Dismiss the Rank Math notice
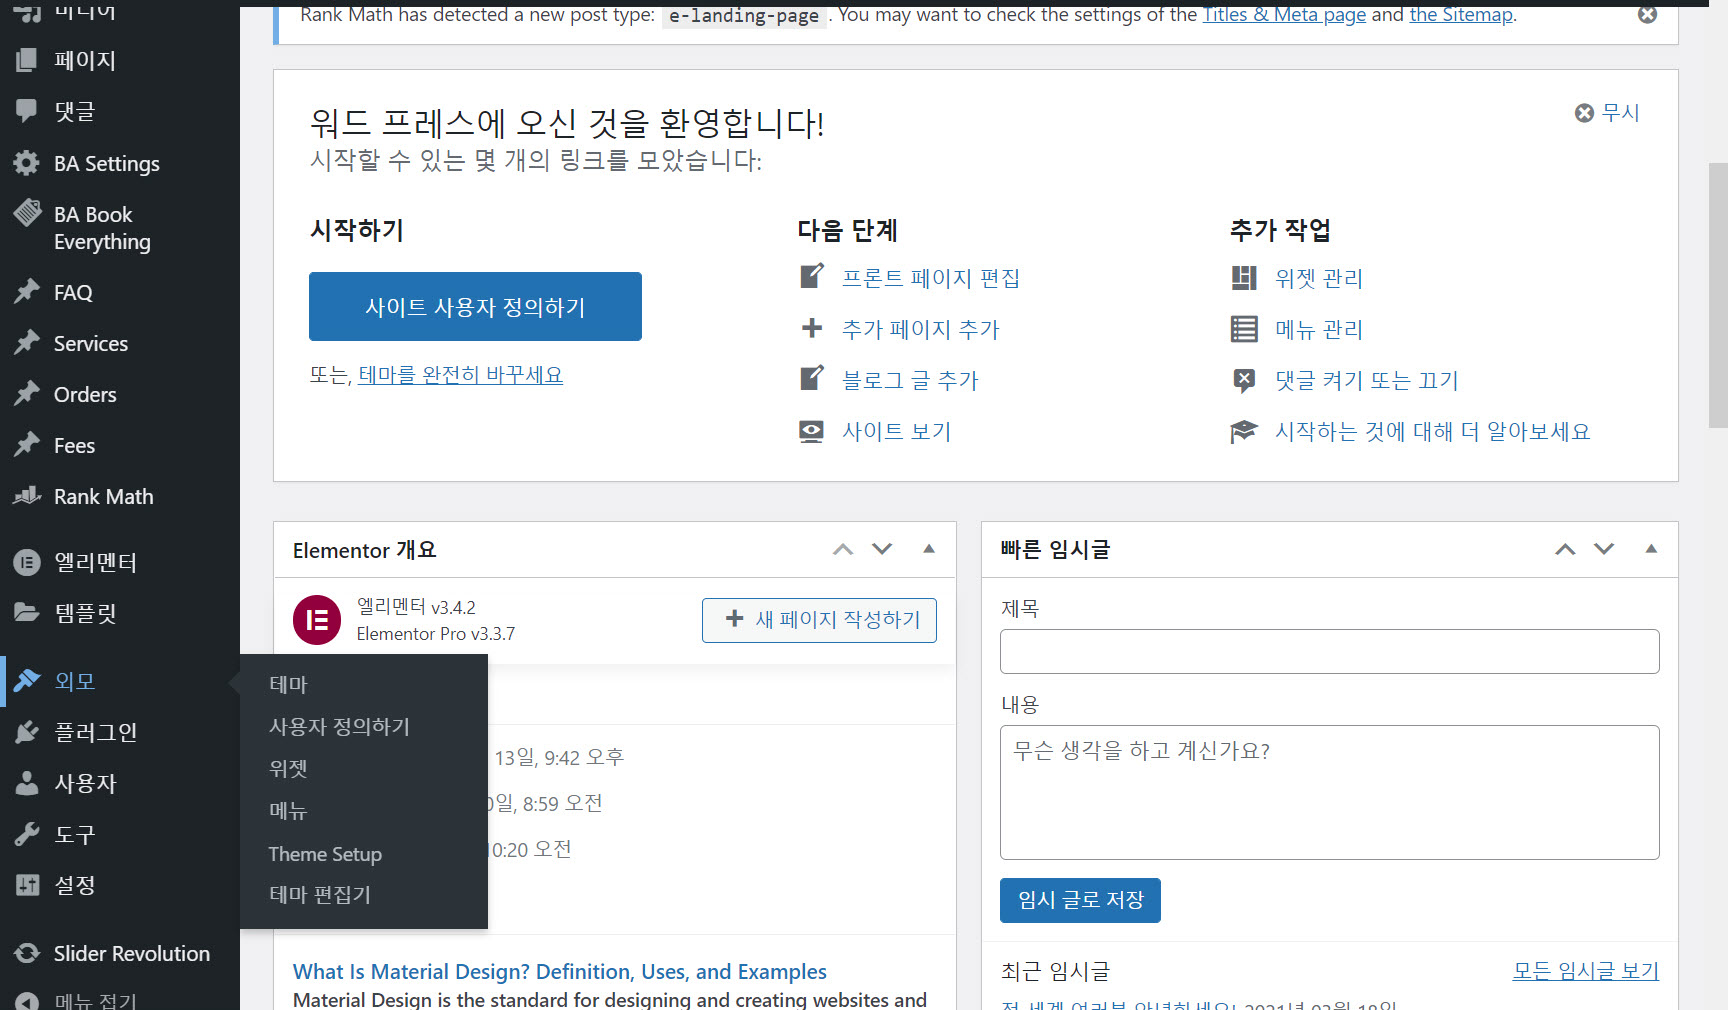The height and width of the screenshot is (1010, 1728). coord(1647,14)
